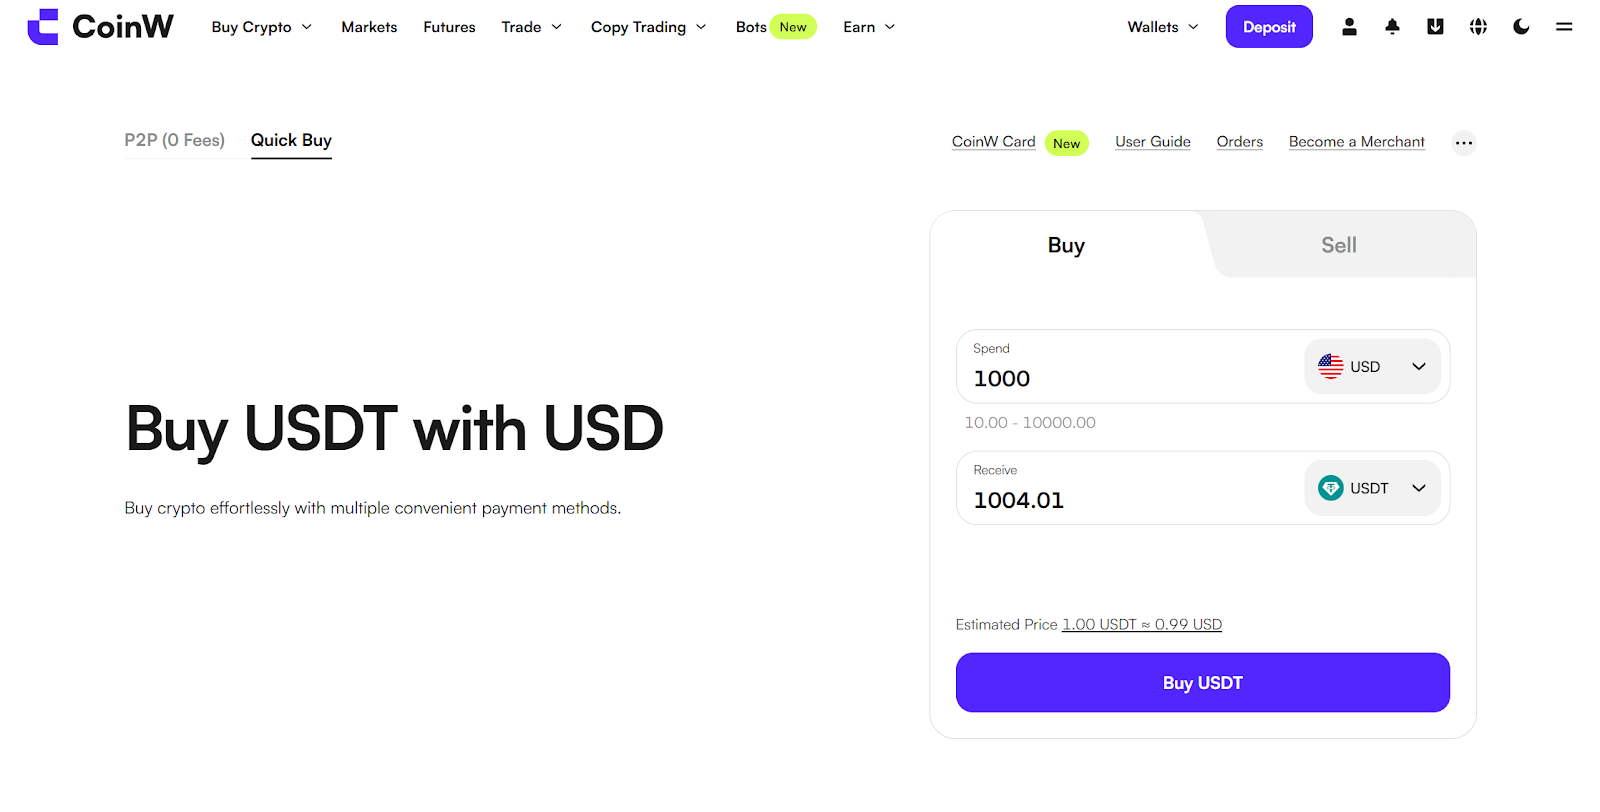This screenshot has height=812, width=1600.
Task: Click the US flag currency icon
Action: pos(1330,366)
